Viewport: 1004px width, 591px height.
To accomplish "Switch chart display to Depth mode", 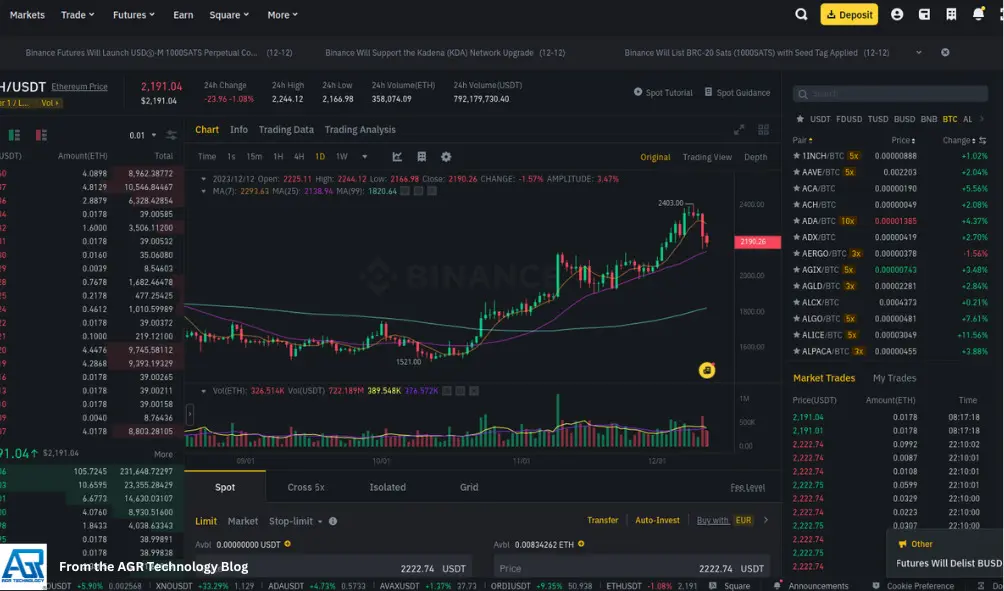I will [756, 157].
